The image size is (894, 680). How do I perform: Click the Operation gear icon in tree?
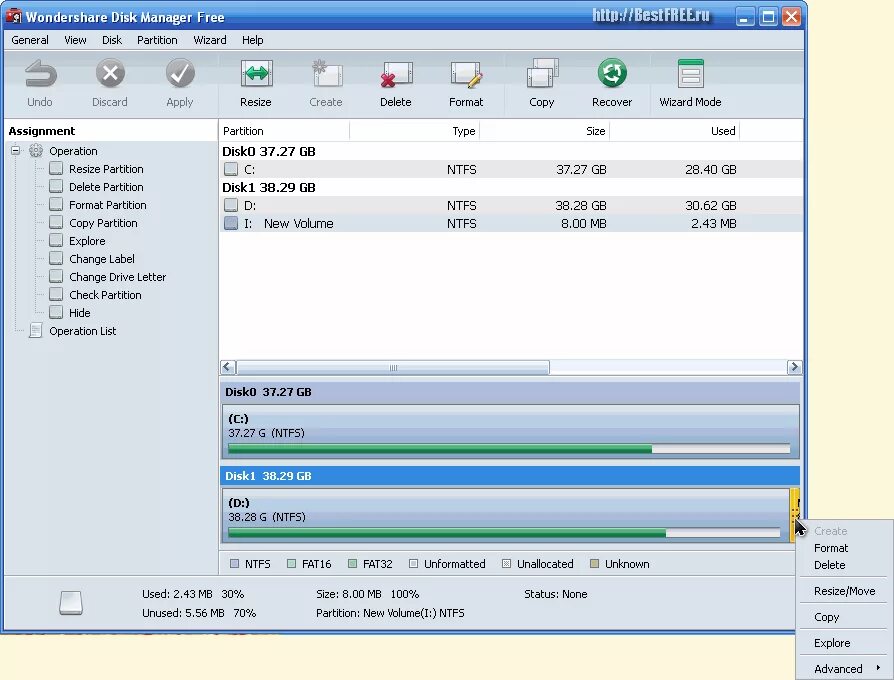pos(36,150)
